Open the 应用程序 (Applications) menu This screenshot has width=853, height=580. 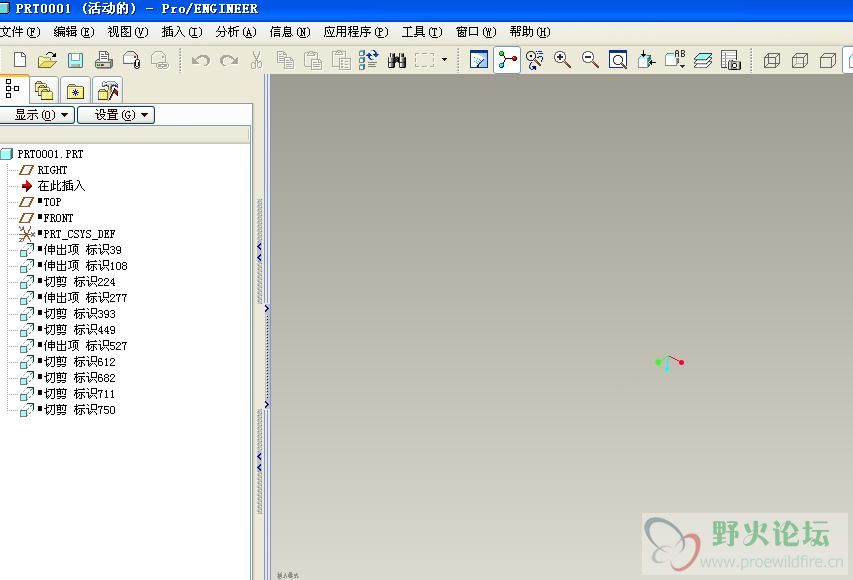(356, 32)
